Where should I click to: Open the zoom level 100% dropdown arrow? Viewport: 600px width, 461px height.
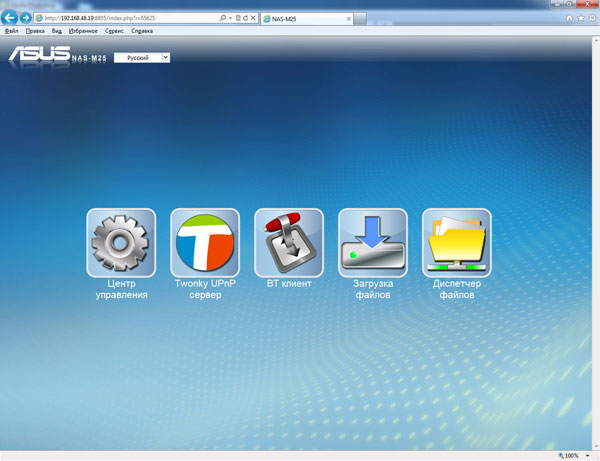[x=588, y=456]
